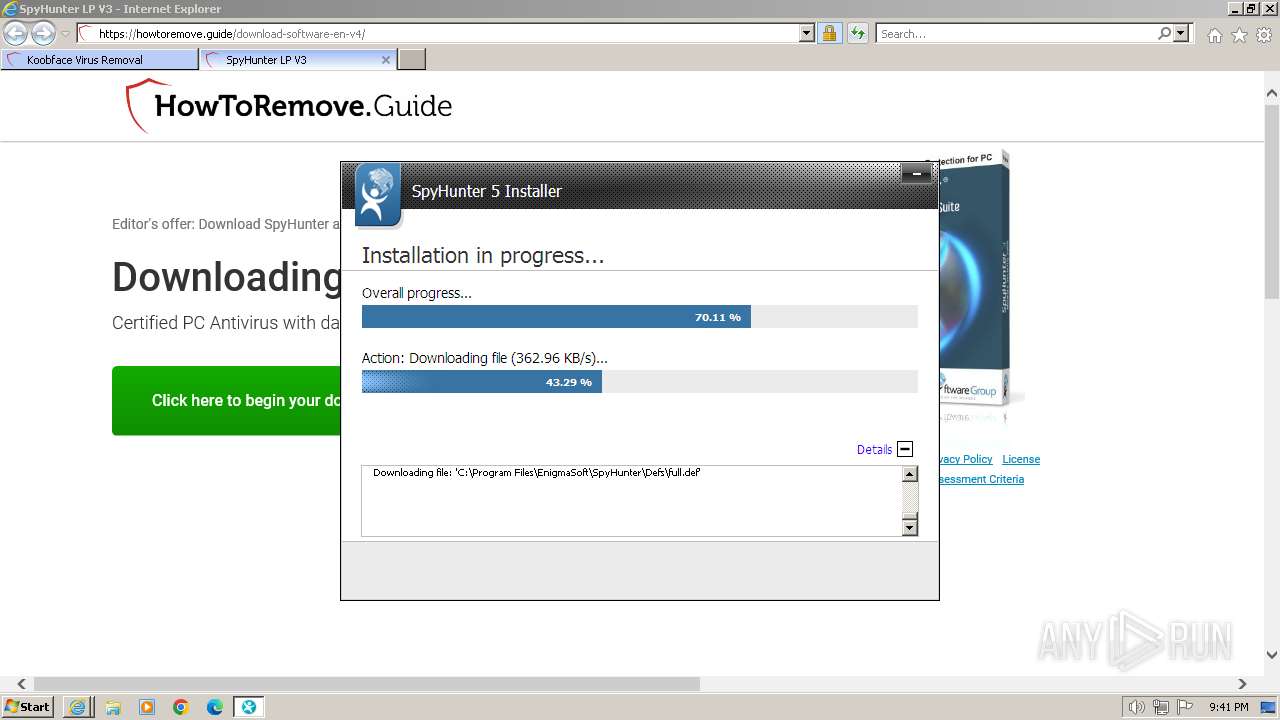This screenshot has width=1280, height=720.
Task: Click the network tray icon
Action: tap(1161, 707)
